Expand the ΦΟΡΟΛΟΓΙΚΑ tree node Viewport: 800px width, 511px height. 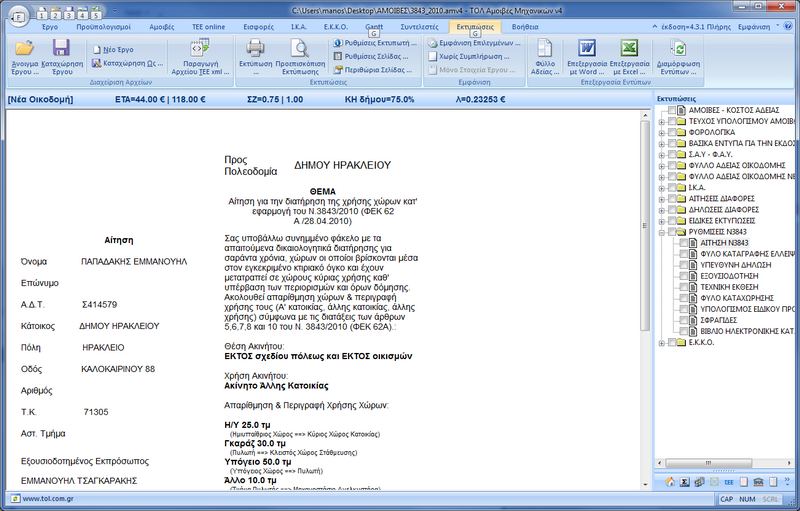pos(662,131)
